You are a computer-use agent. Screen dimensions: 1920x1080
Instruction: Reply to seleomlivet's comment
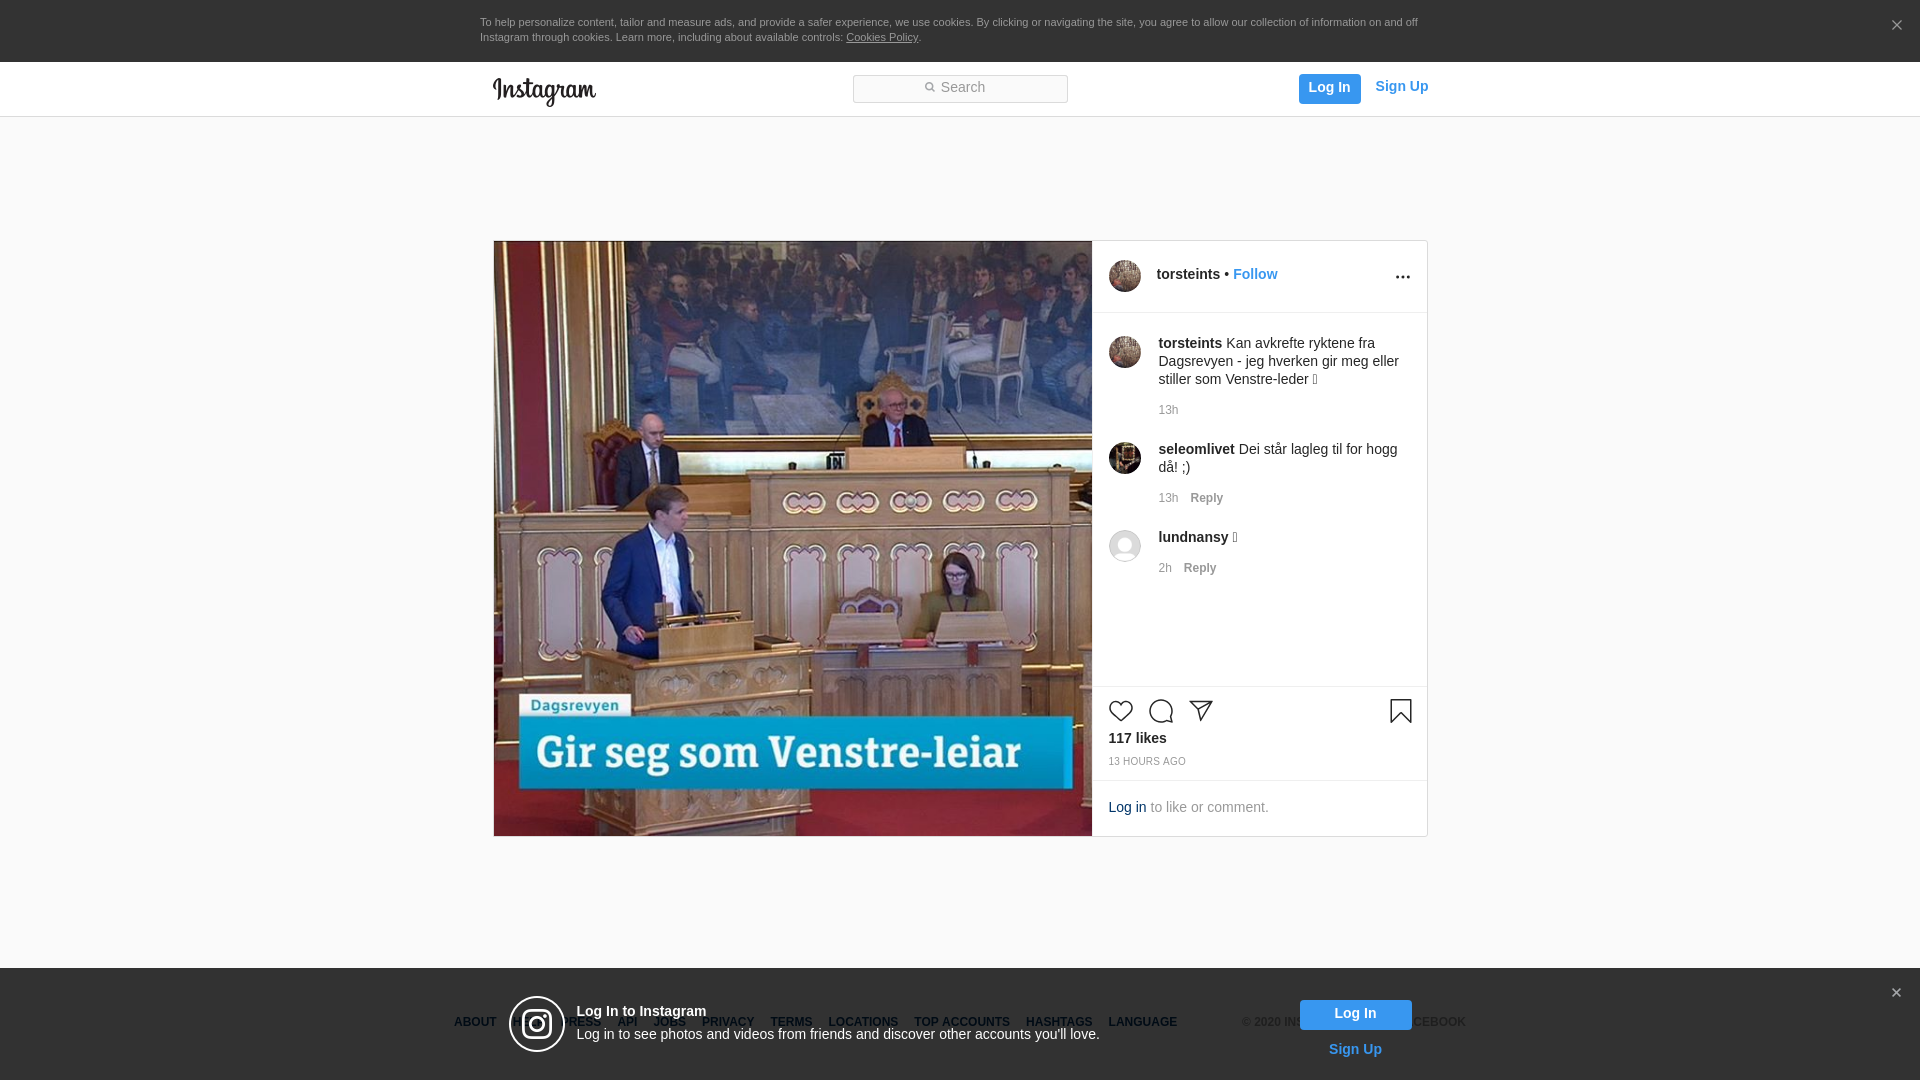(x=1207, y=498)
